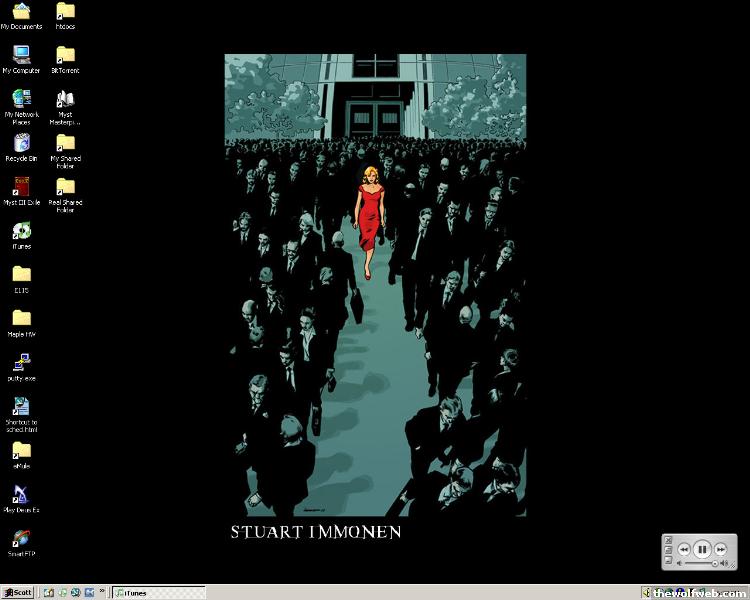The image size is (750, 600).
Task: Select the My Network Places icon
Action: point(21,99)
